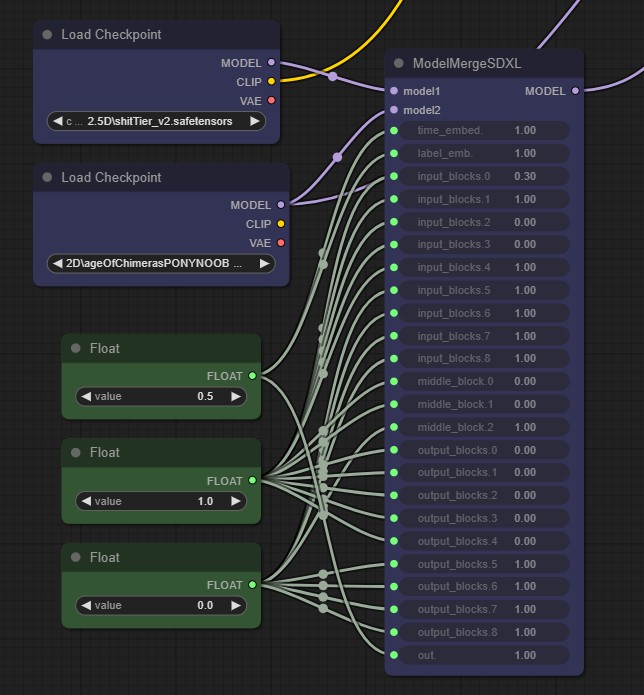Click the value 1.0 field in Float node

(161, 501)
